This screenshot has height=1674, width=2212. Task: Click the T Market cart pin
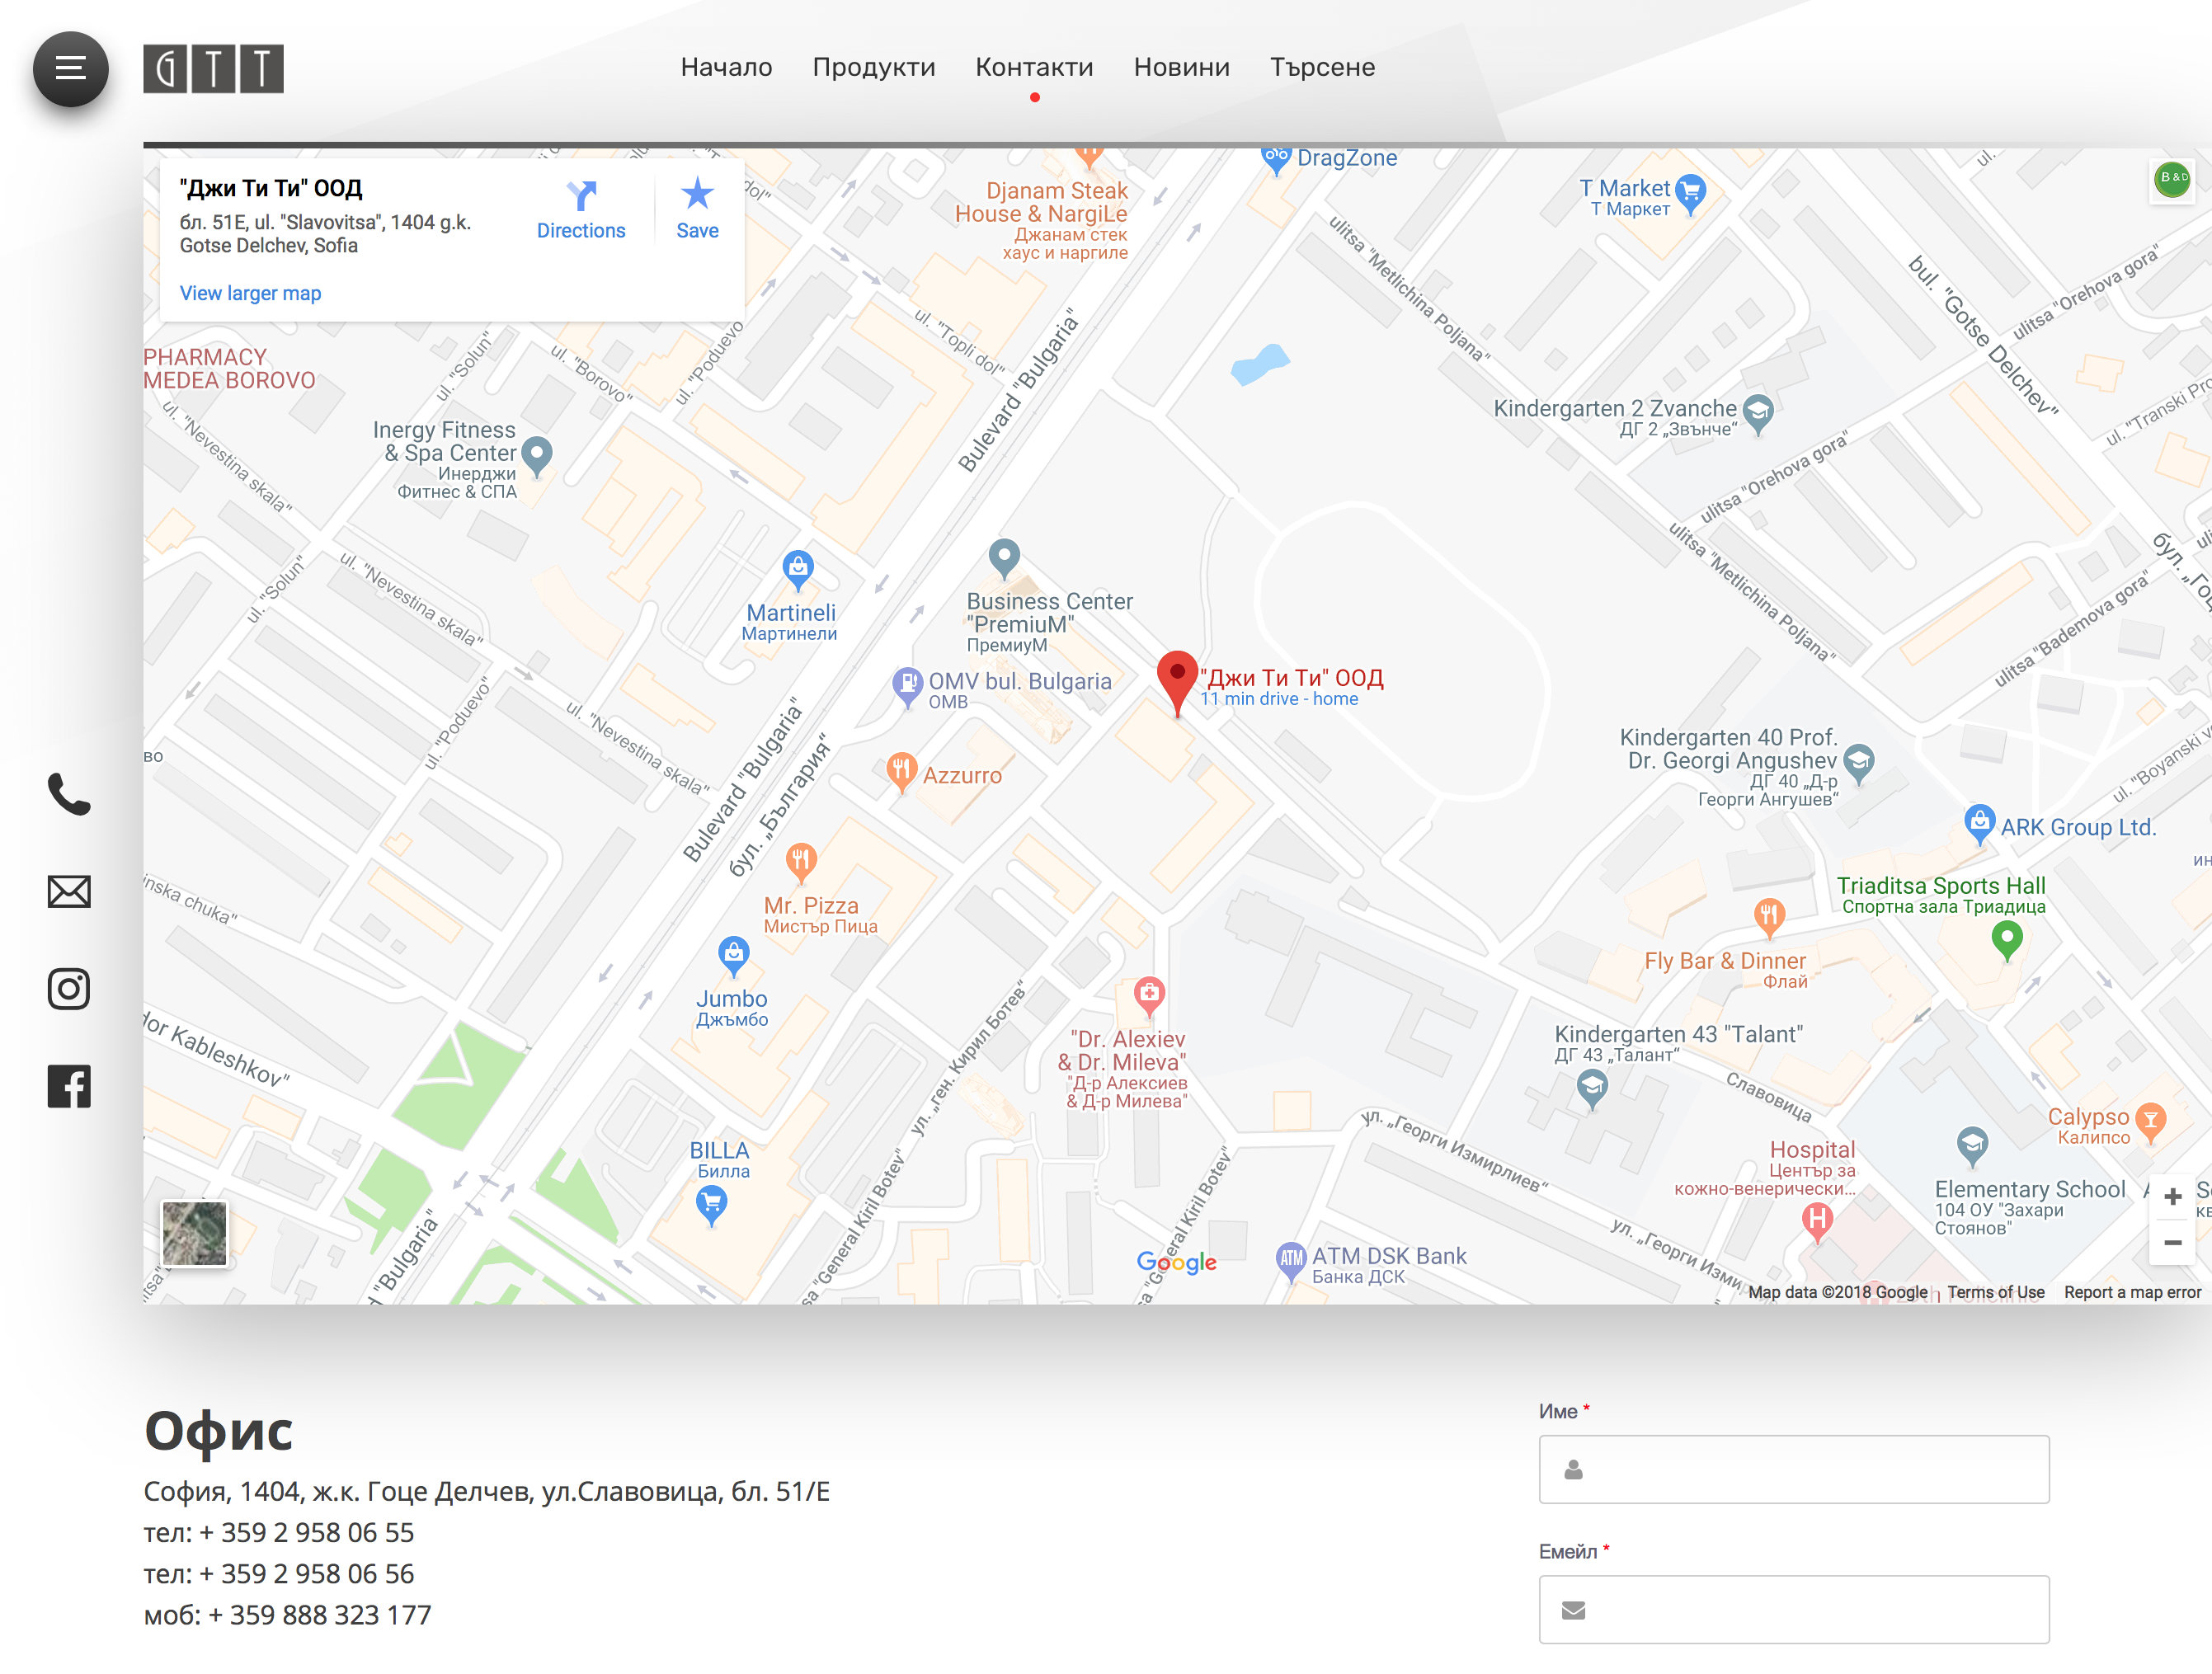(1690, 194)
